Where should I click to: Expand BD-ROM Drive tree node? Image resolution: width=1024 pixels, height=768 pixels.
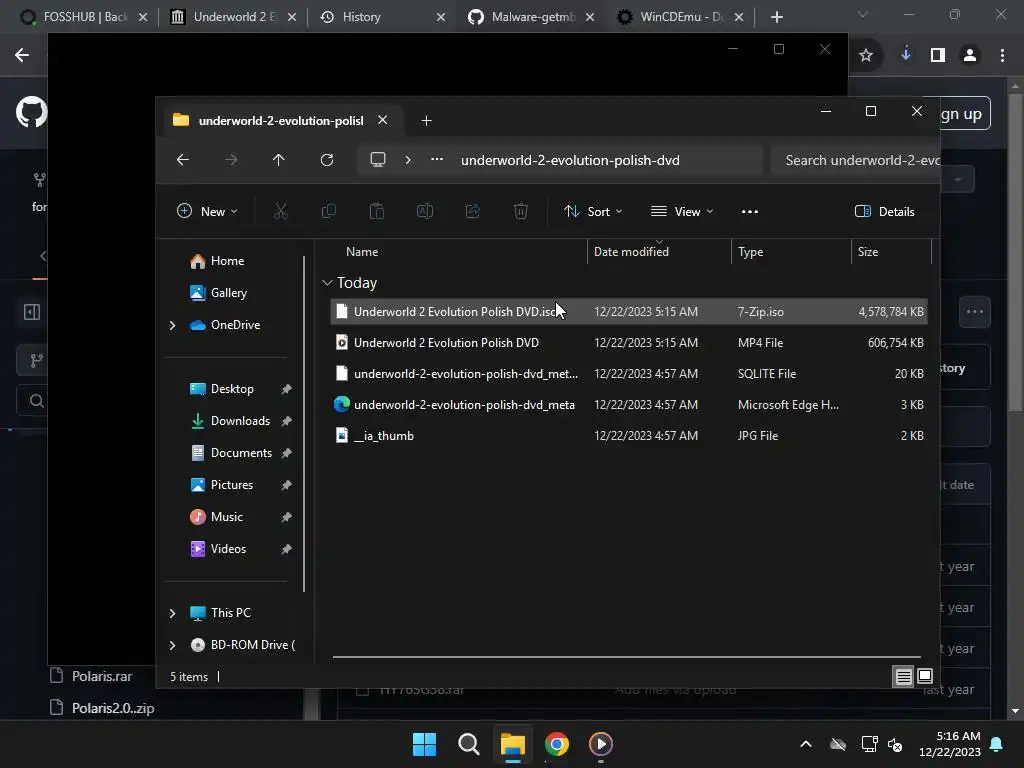pyautogui.click(x=172, y=645)
